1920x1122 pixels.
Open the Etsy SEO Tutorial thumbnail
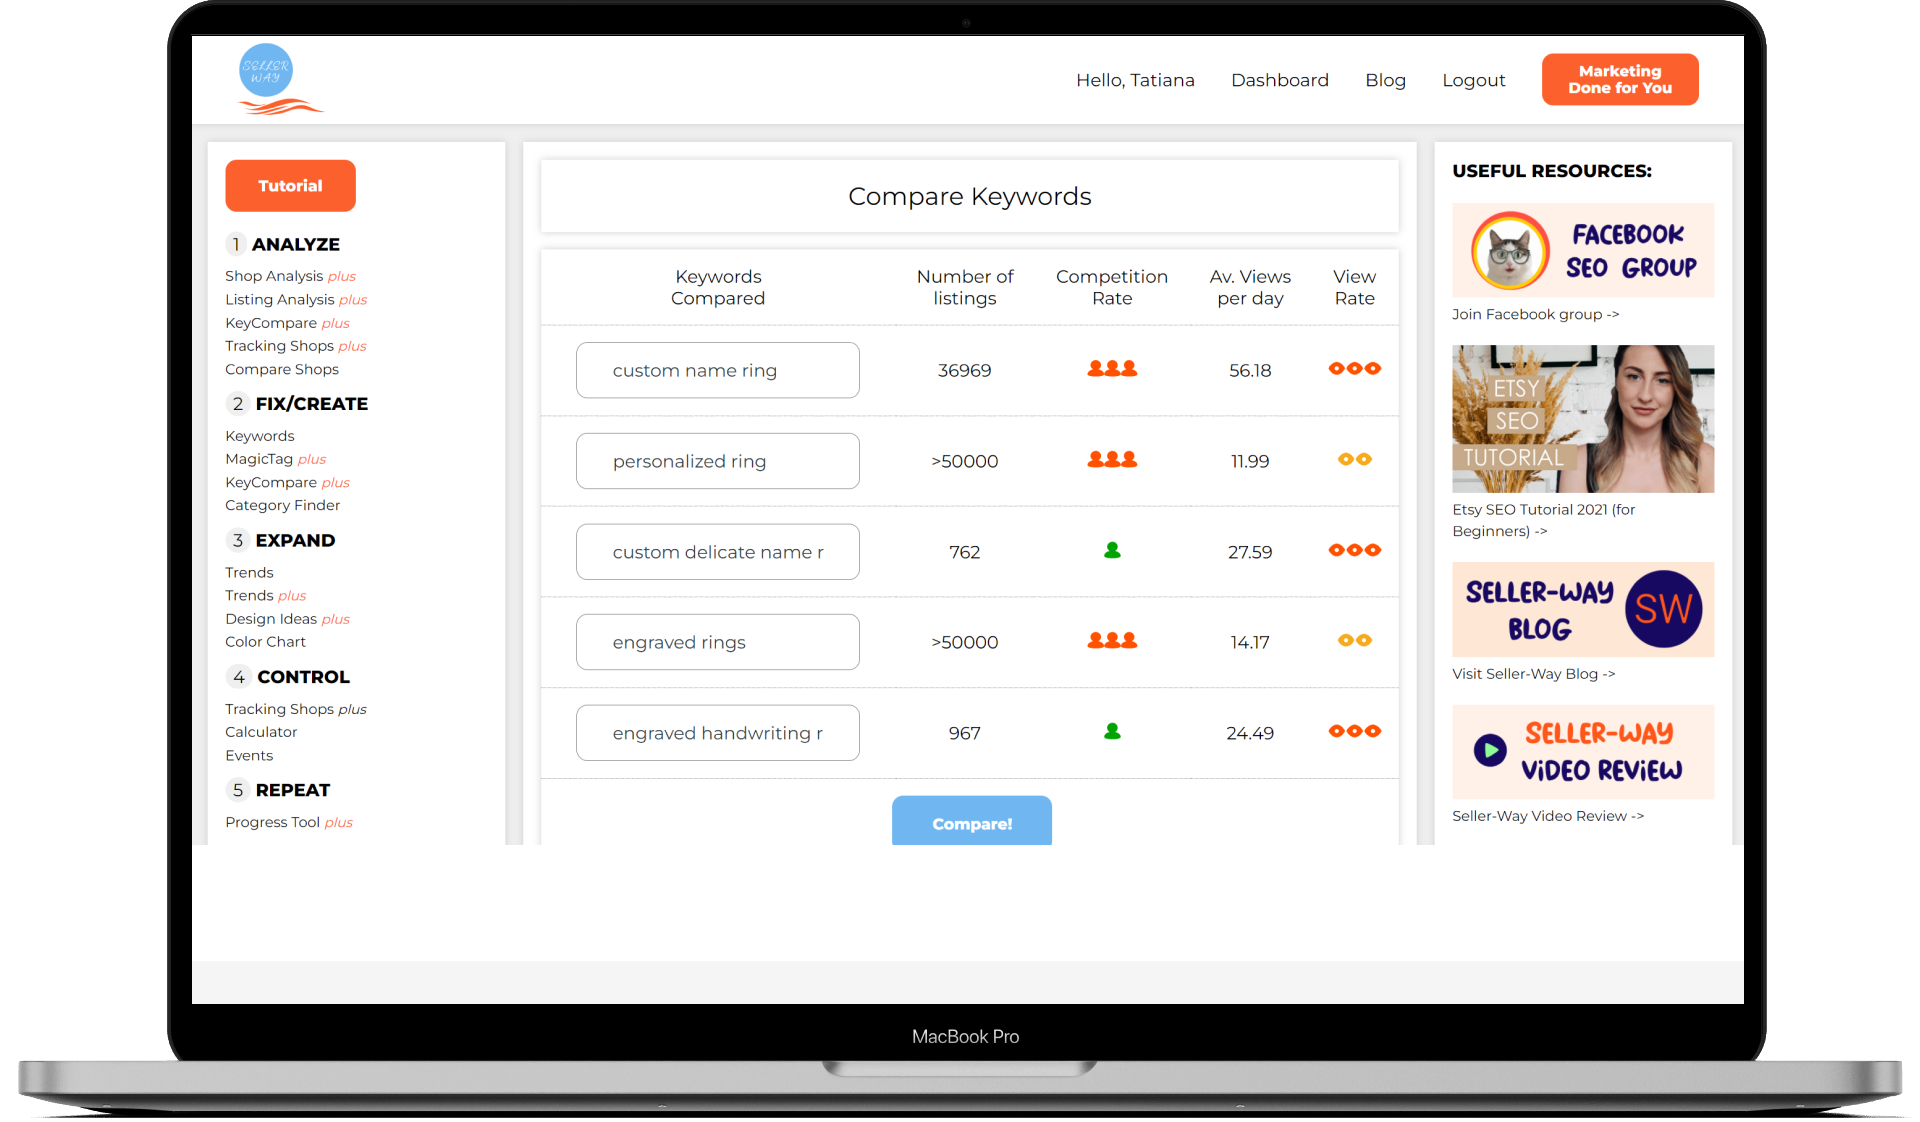click(1583, 419)
